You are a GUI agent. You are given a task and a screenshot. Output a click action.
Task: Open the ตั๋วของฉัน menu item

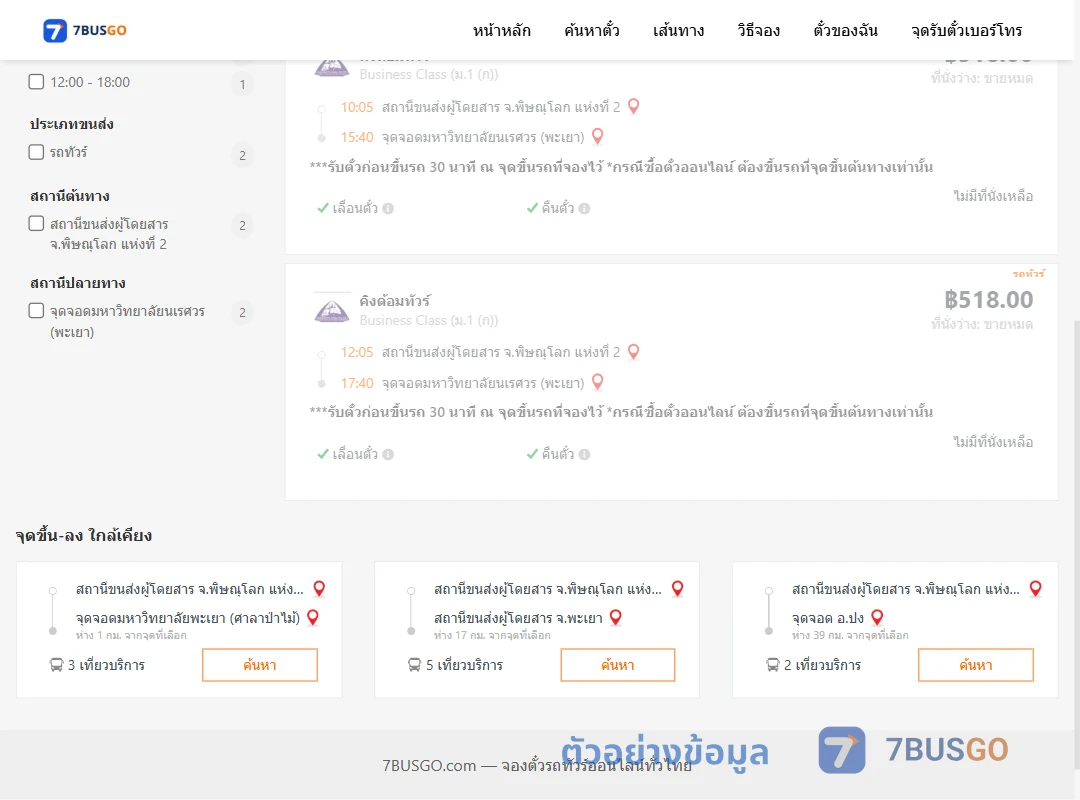tap(845, 30)
